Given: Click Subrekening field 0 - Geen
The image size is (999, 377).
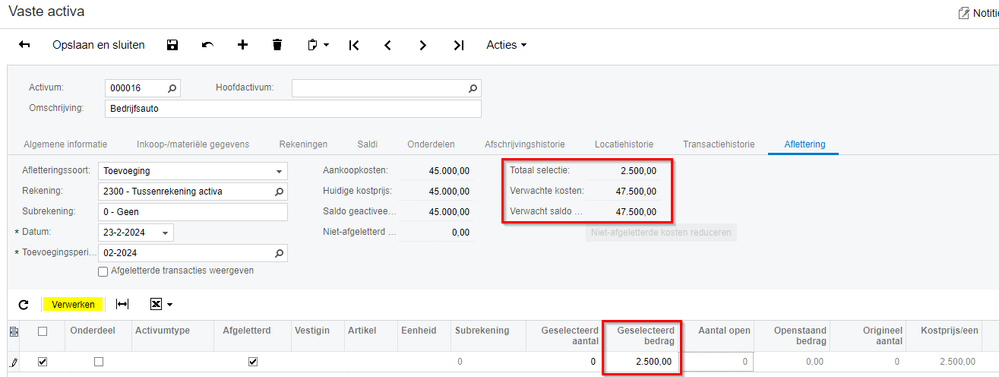Looking at the screenshot, I should tap(193, 211).
